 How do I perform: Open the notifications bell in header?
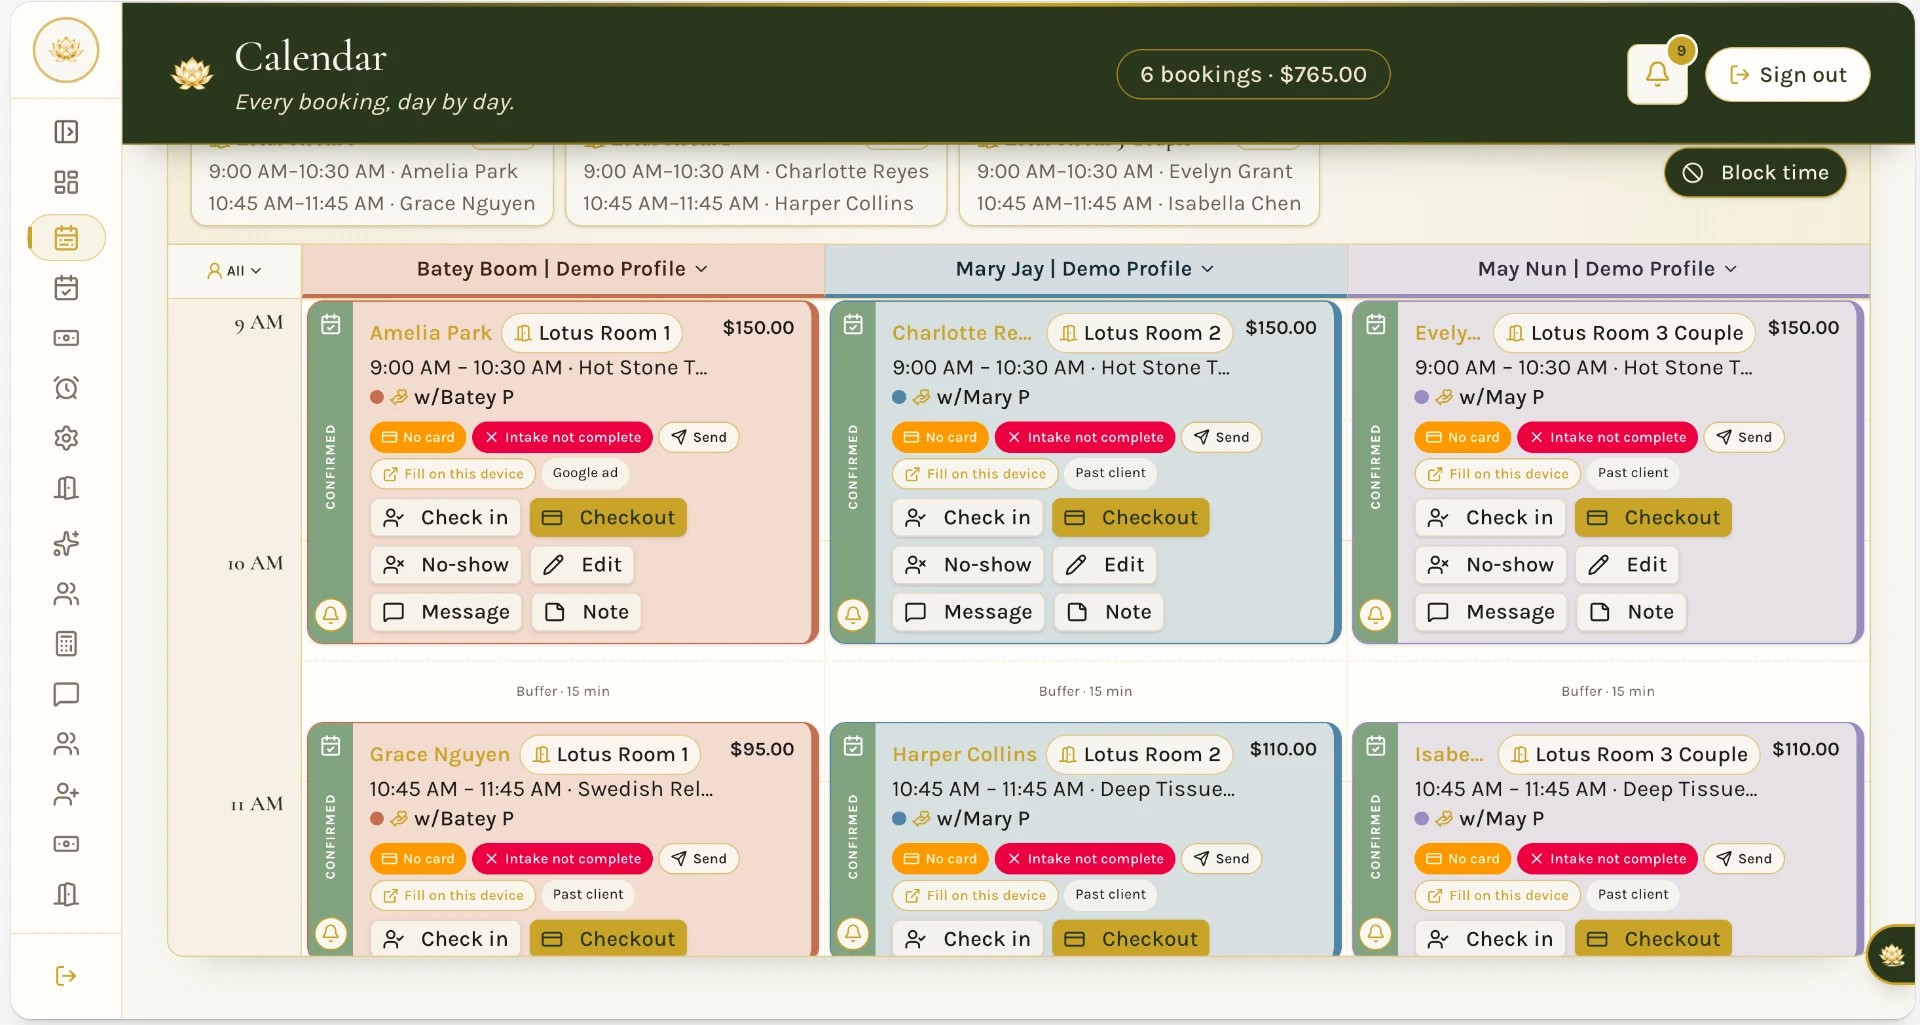(x=1657, y=74)
